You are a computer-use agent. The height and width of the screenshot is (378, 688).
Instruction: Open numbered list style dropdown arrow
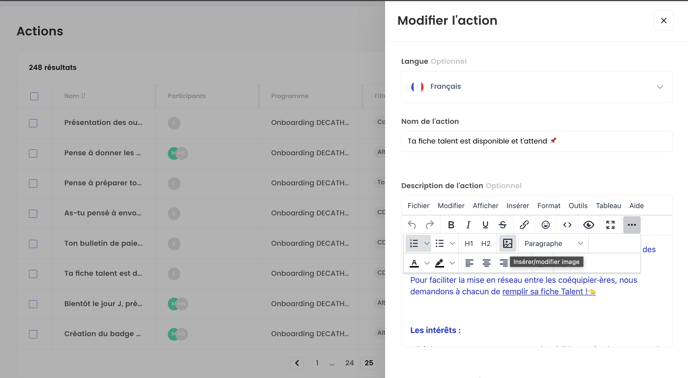(x=426, y=243)
